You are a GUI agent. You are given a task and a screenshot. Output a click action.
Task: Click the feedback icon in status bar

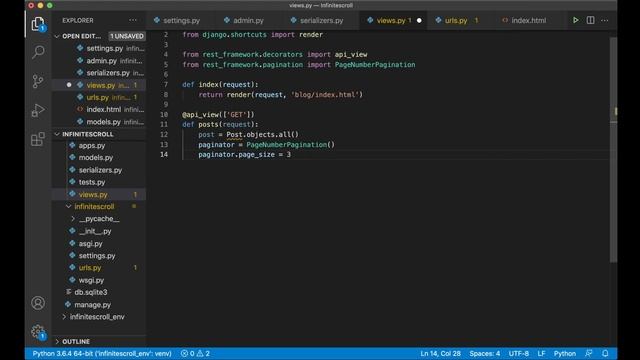tap(589, 353)
